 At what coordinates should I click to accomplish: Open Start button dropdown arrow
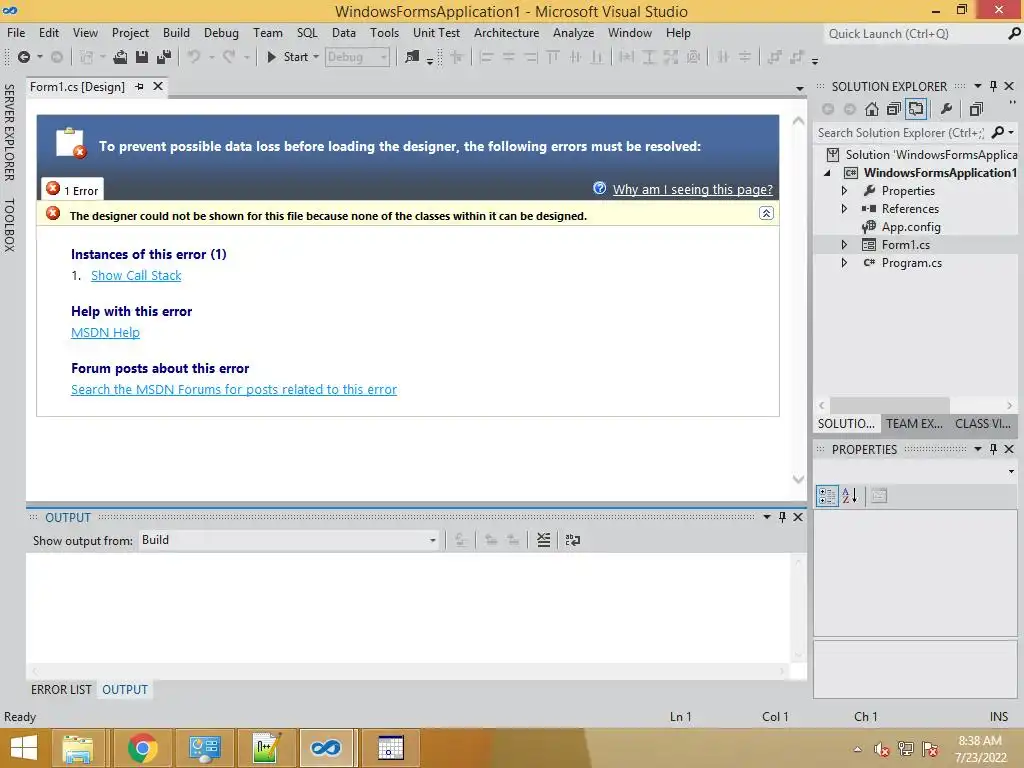click(x=316, y=57)
